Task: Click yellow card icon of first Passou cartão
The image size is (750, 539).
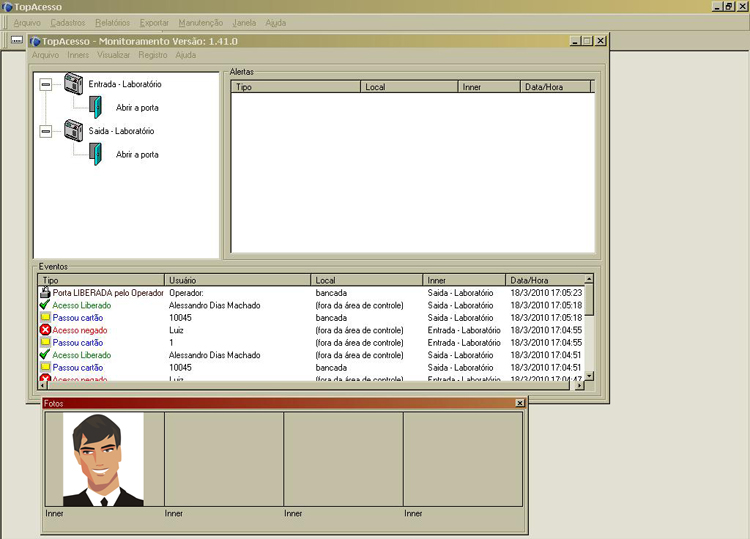Action: pos(45,318)
